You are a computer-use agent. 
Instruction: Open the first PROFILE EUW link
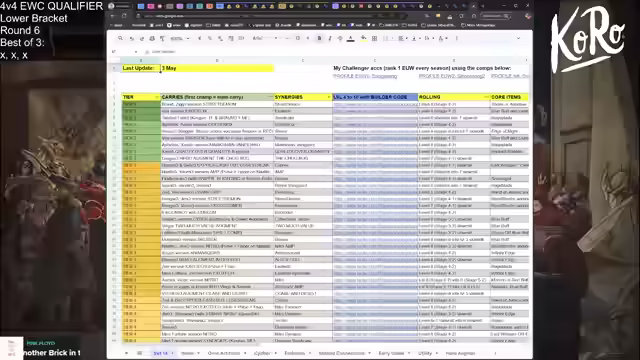(x=365, y=76)
